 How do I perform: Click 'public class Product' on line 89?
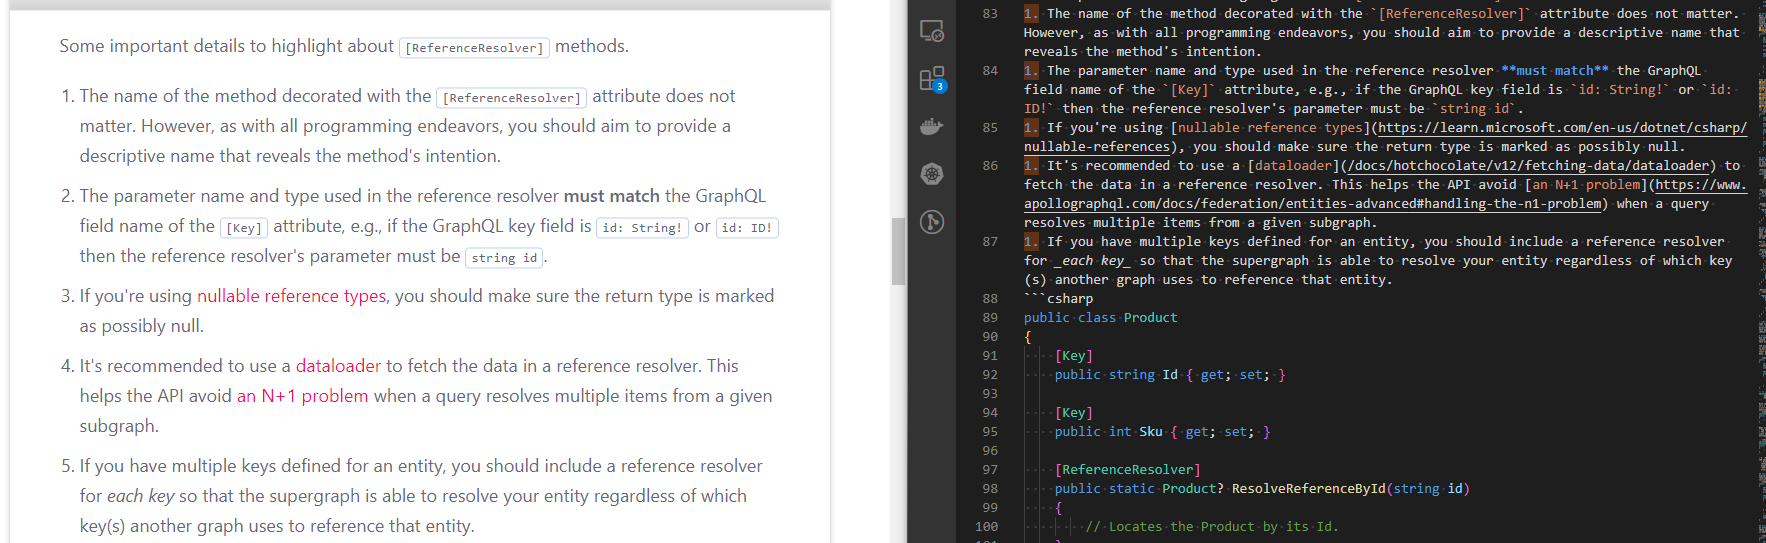pyautogui.click(x=1100, y=318)
